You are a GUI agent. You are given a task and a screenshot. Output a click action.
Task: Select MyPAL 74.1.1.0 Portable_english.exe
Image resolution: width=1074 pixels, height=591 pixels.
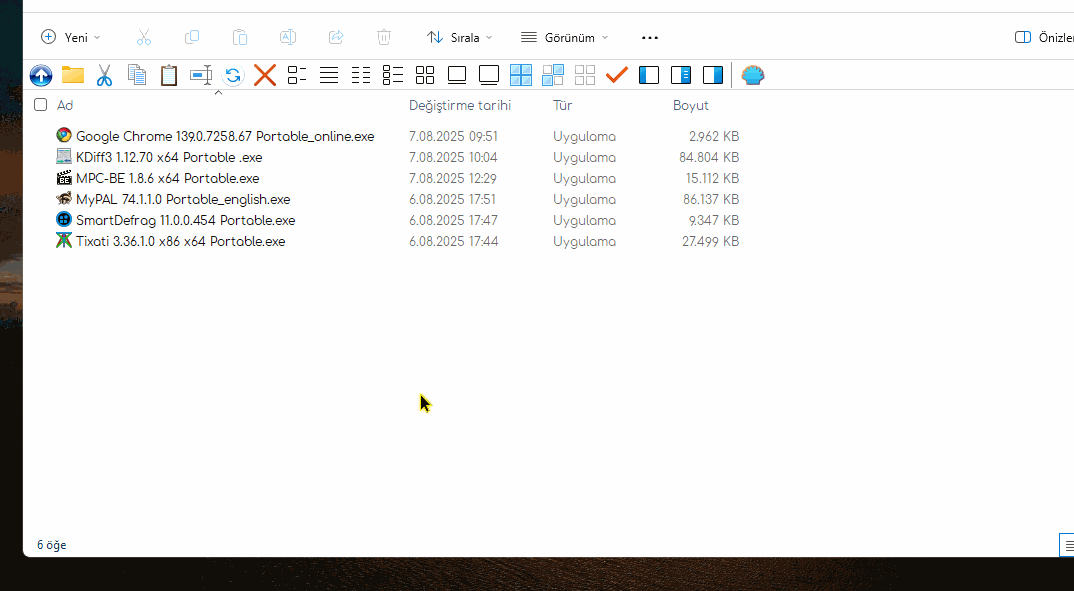[x=183, y=199]
